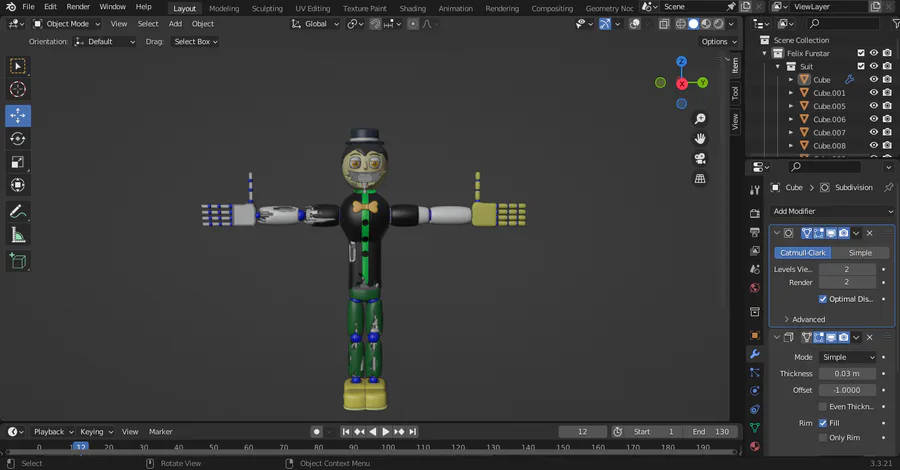
Task: Open the Solidify Mode Simple dropdown
Action: click(848, 357)
